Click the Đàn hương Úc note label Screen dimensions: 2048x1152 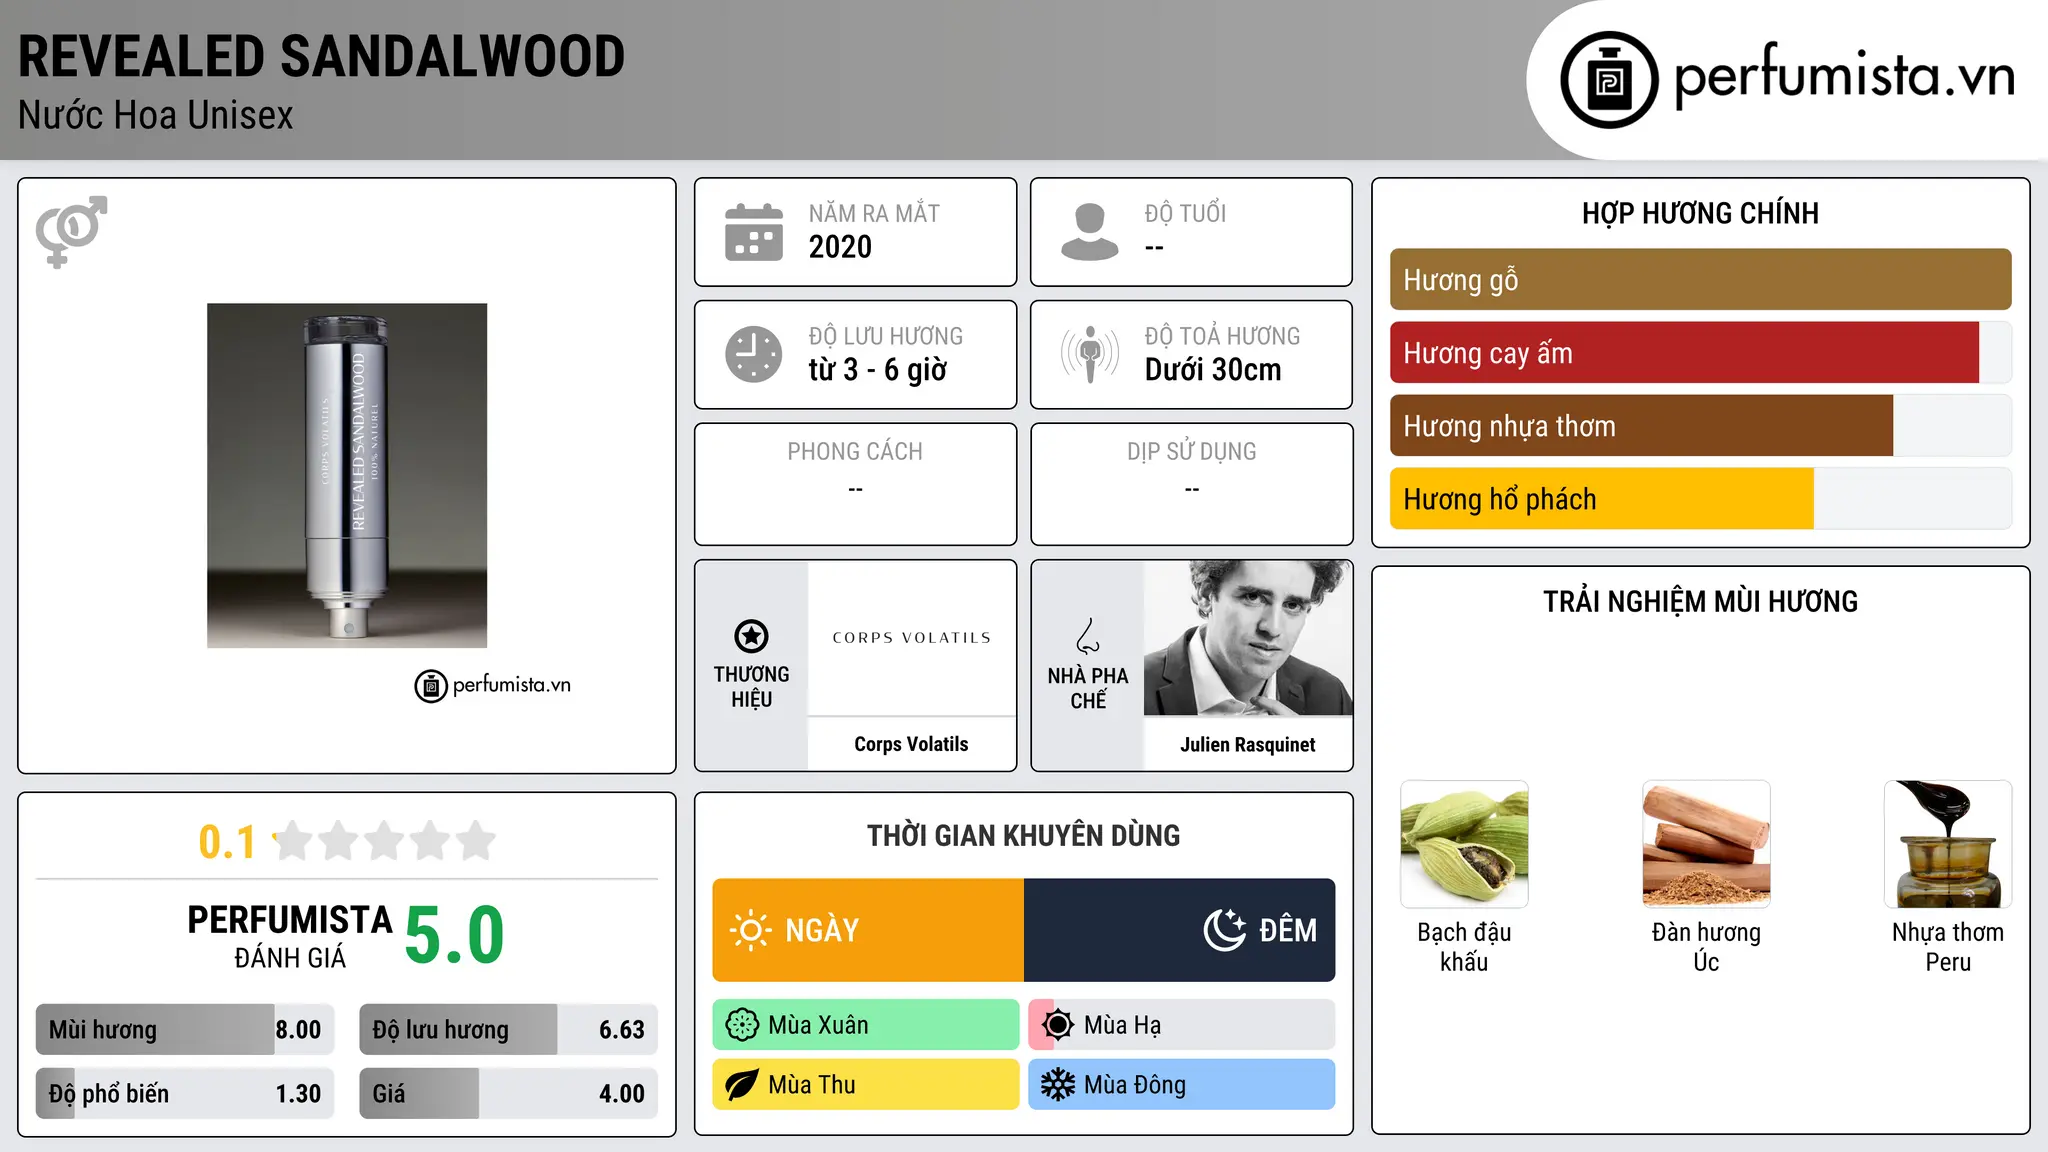tap(1706, 947)
